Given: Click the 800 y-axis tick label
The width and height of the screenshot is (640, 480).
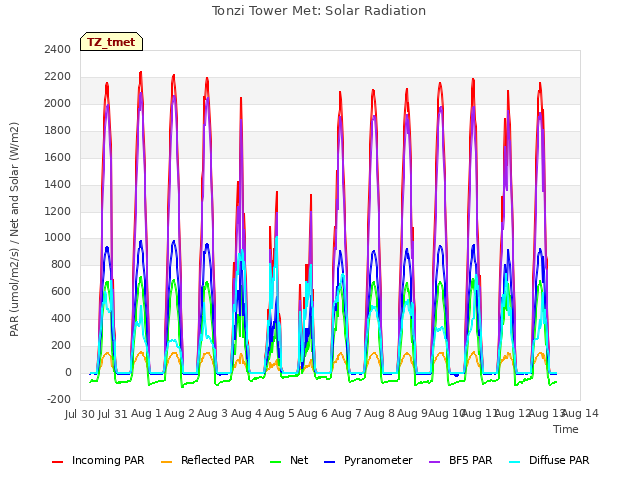Looking at the screenshot, I should (61, 264).
